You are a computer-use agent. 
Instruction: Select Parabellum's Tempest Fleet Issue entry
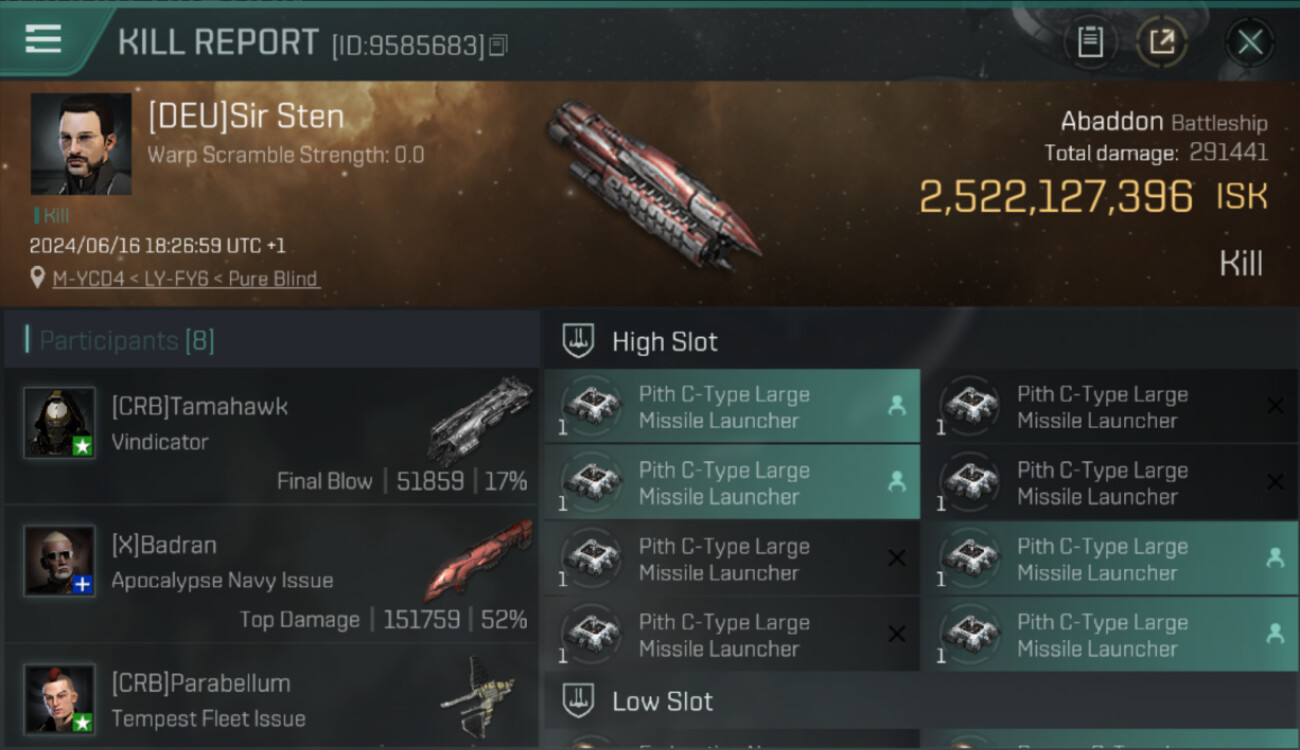point(270,700)
